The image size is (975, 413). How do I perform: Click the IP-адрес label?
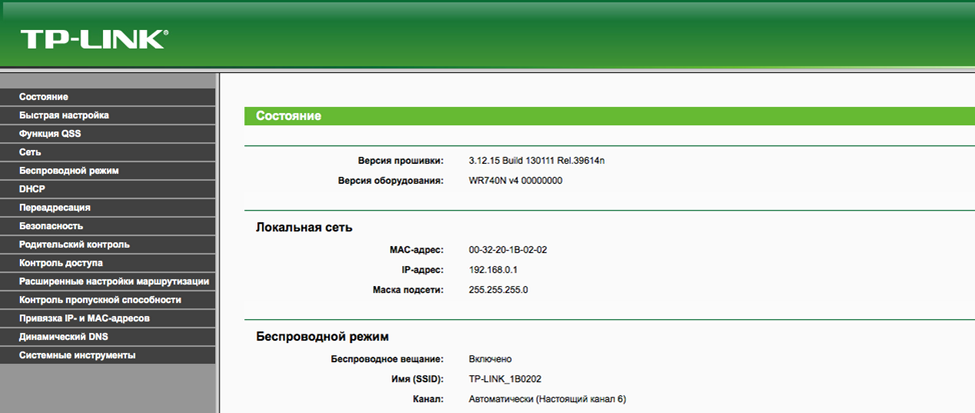click(423, 270)
